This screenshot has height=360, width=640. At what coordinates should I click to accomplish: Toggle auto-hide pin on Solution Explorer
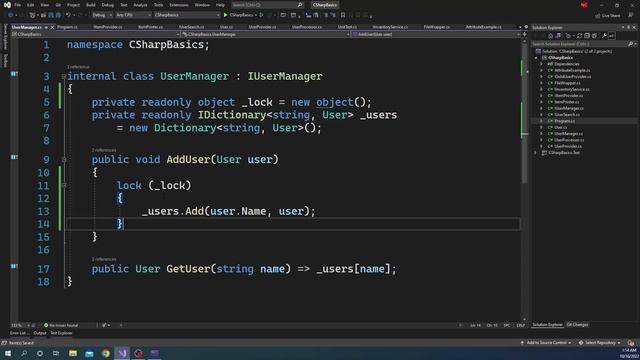pos(629,27)
